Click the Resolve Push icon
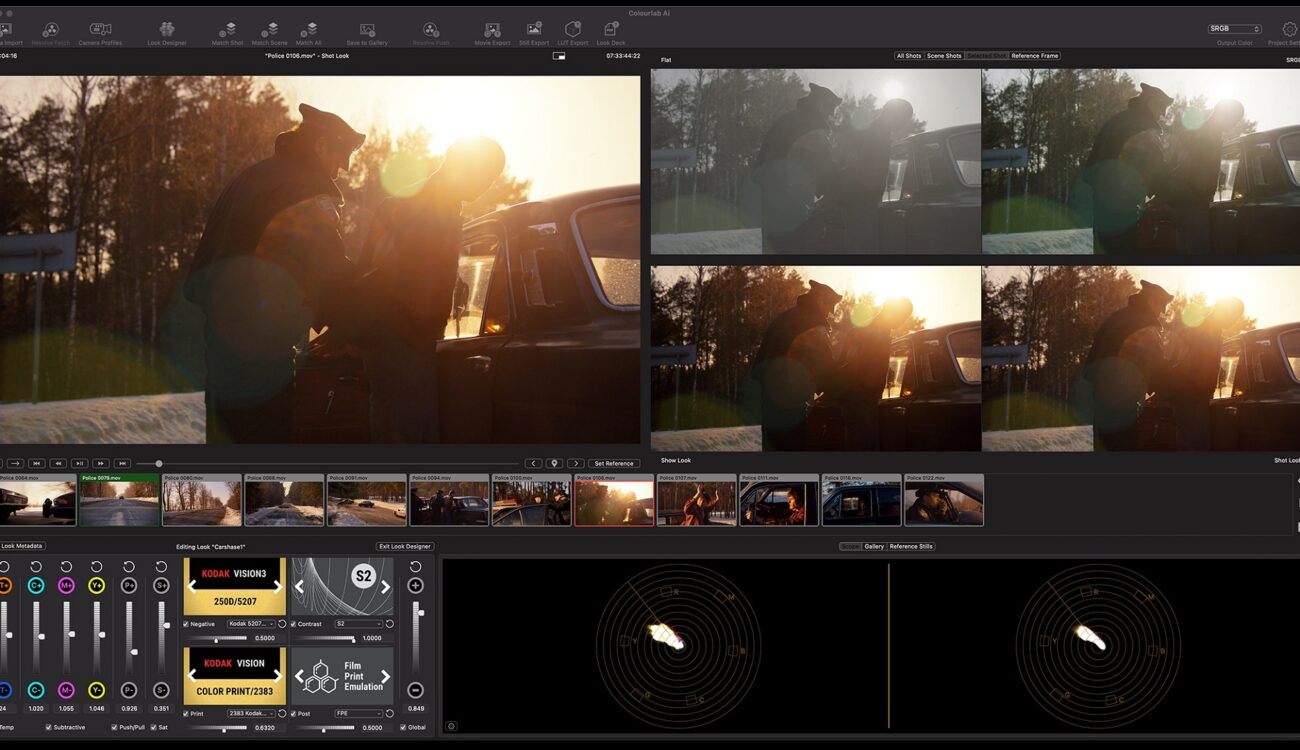Viewport: 1300px width, 750px height. [x=431, y=30]
